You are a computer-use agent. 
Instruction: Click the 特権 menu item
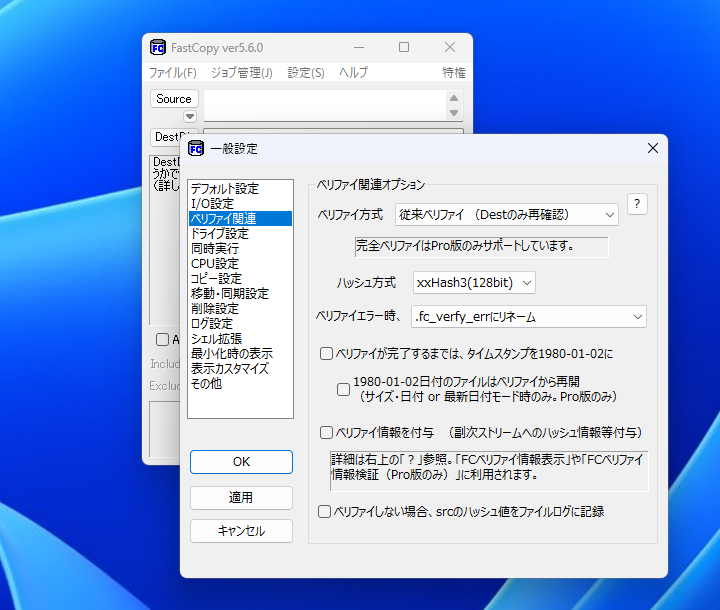pyautogui.click(x=454, y=73)
